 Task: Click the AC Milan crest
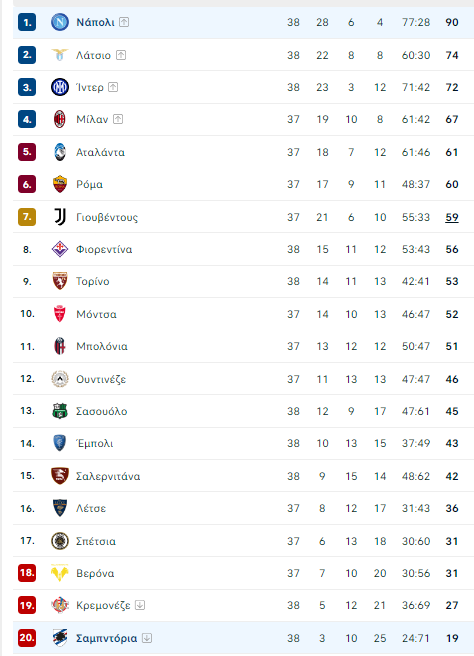(x=60, y=119)
